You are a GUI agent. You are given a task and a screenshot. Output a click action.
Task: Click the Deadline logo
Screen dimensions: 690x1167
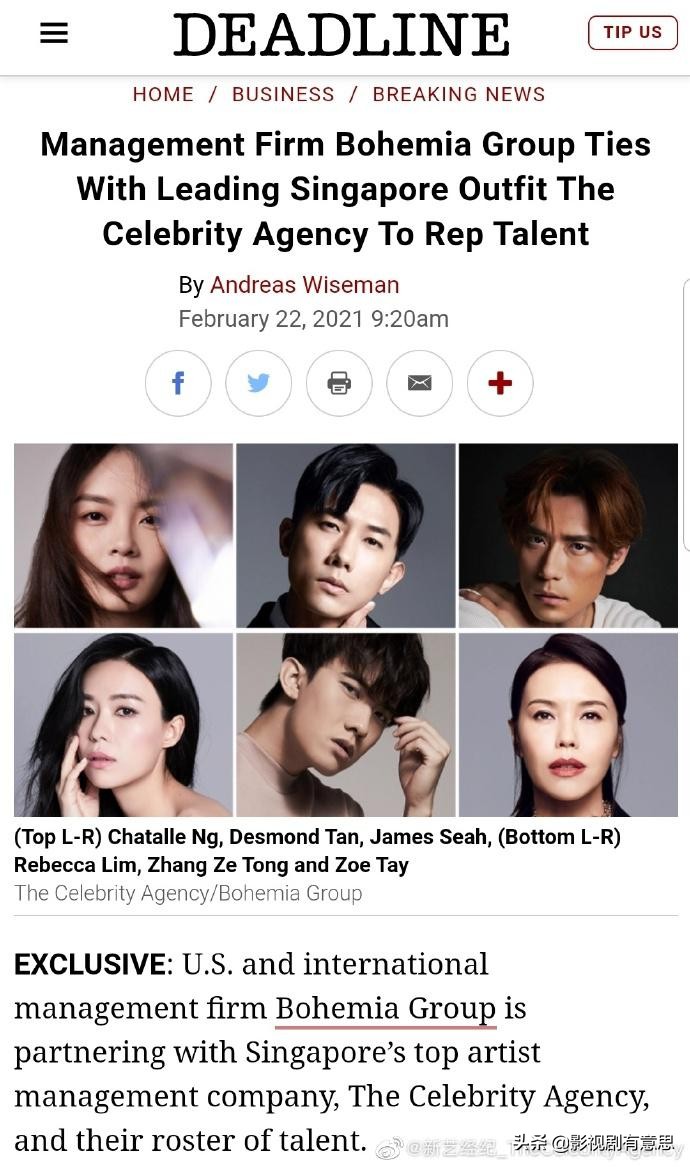pyautogui.click(x=342, y=34)
